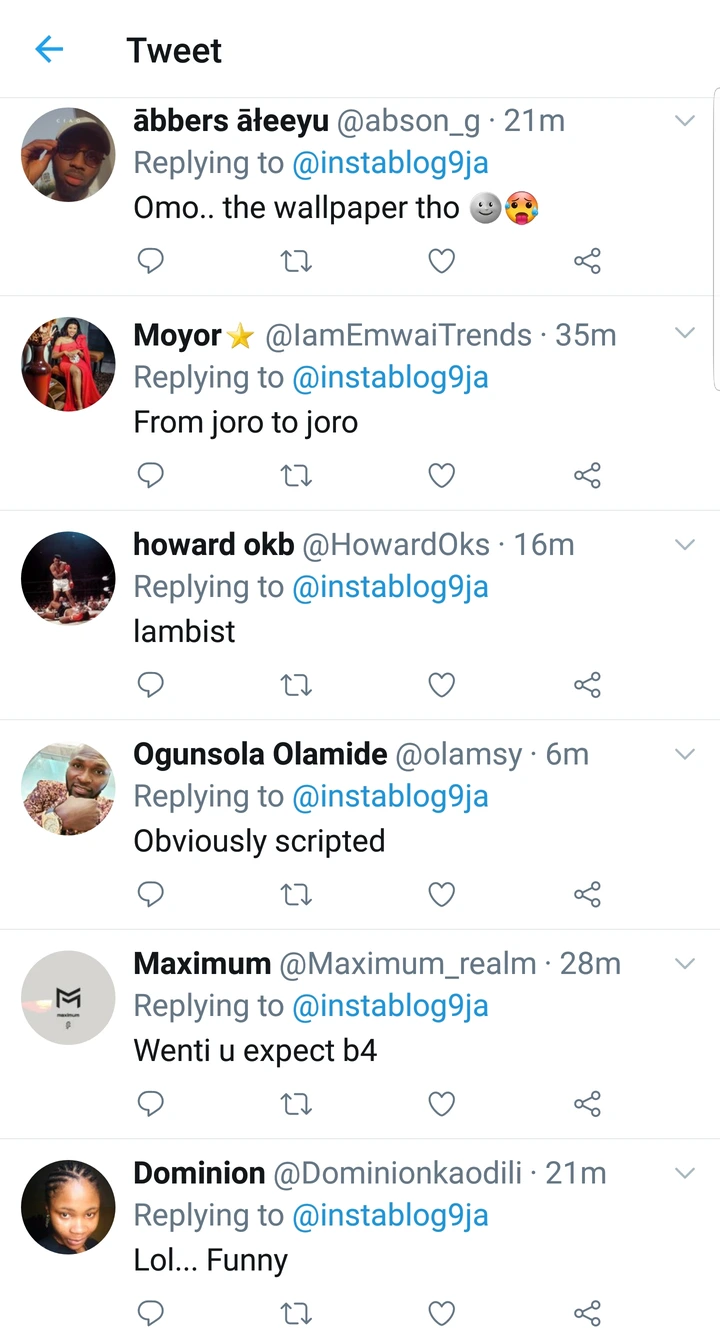
Task: Reply to howard okb's 'lambist' tweet
Action: coord(150,685)
